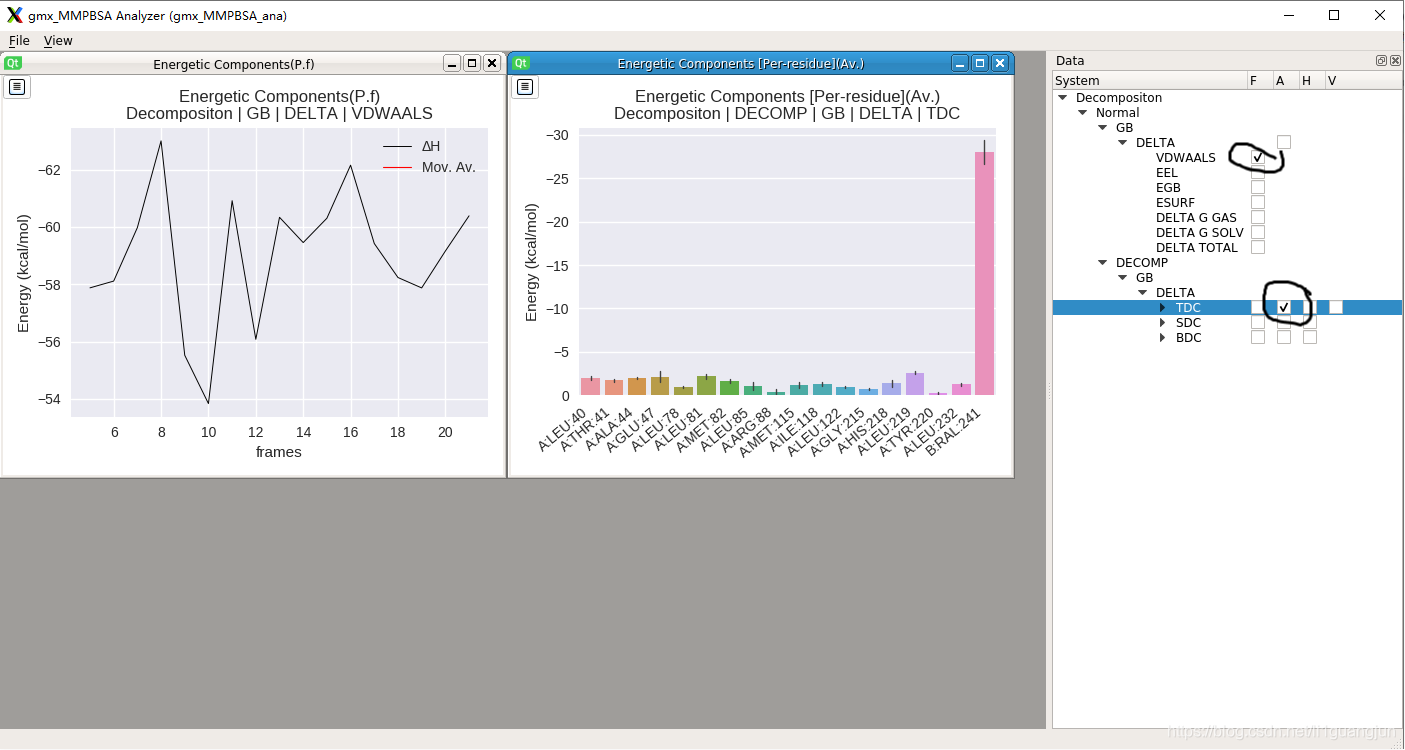Click the H column header
1405x750 pixels.
coord(1312,80)
